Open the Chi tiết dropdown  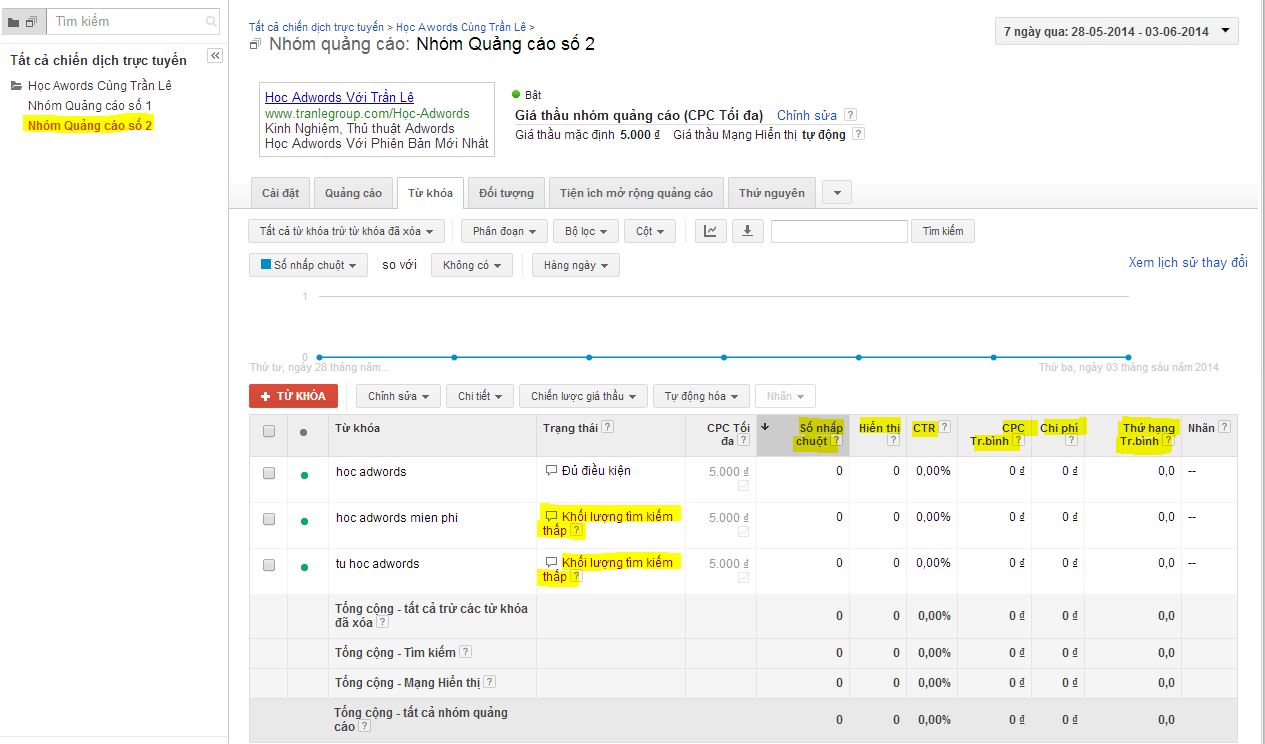480,396
